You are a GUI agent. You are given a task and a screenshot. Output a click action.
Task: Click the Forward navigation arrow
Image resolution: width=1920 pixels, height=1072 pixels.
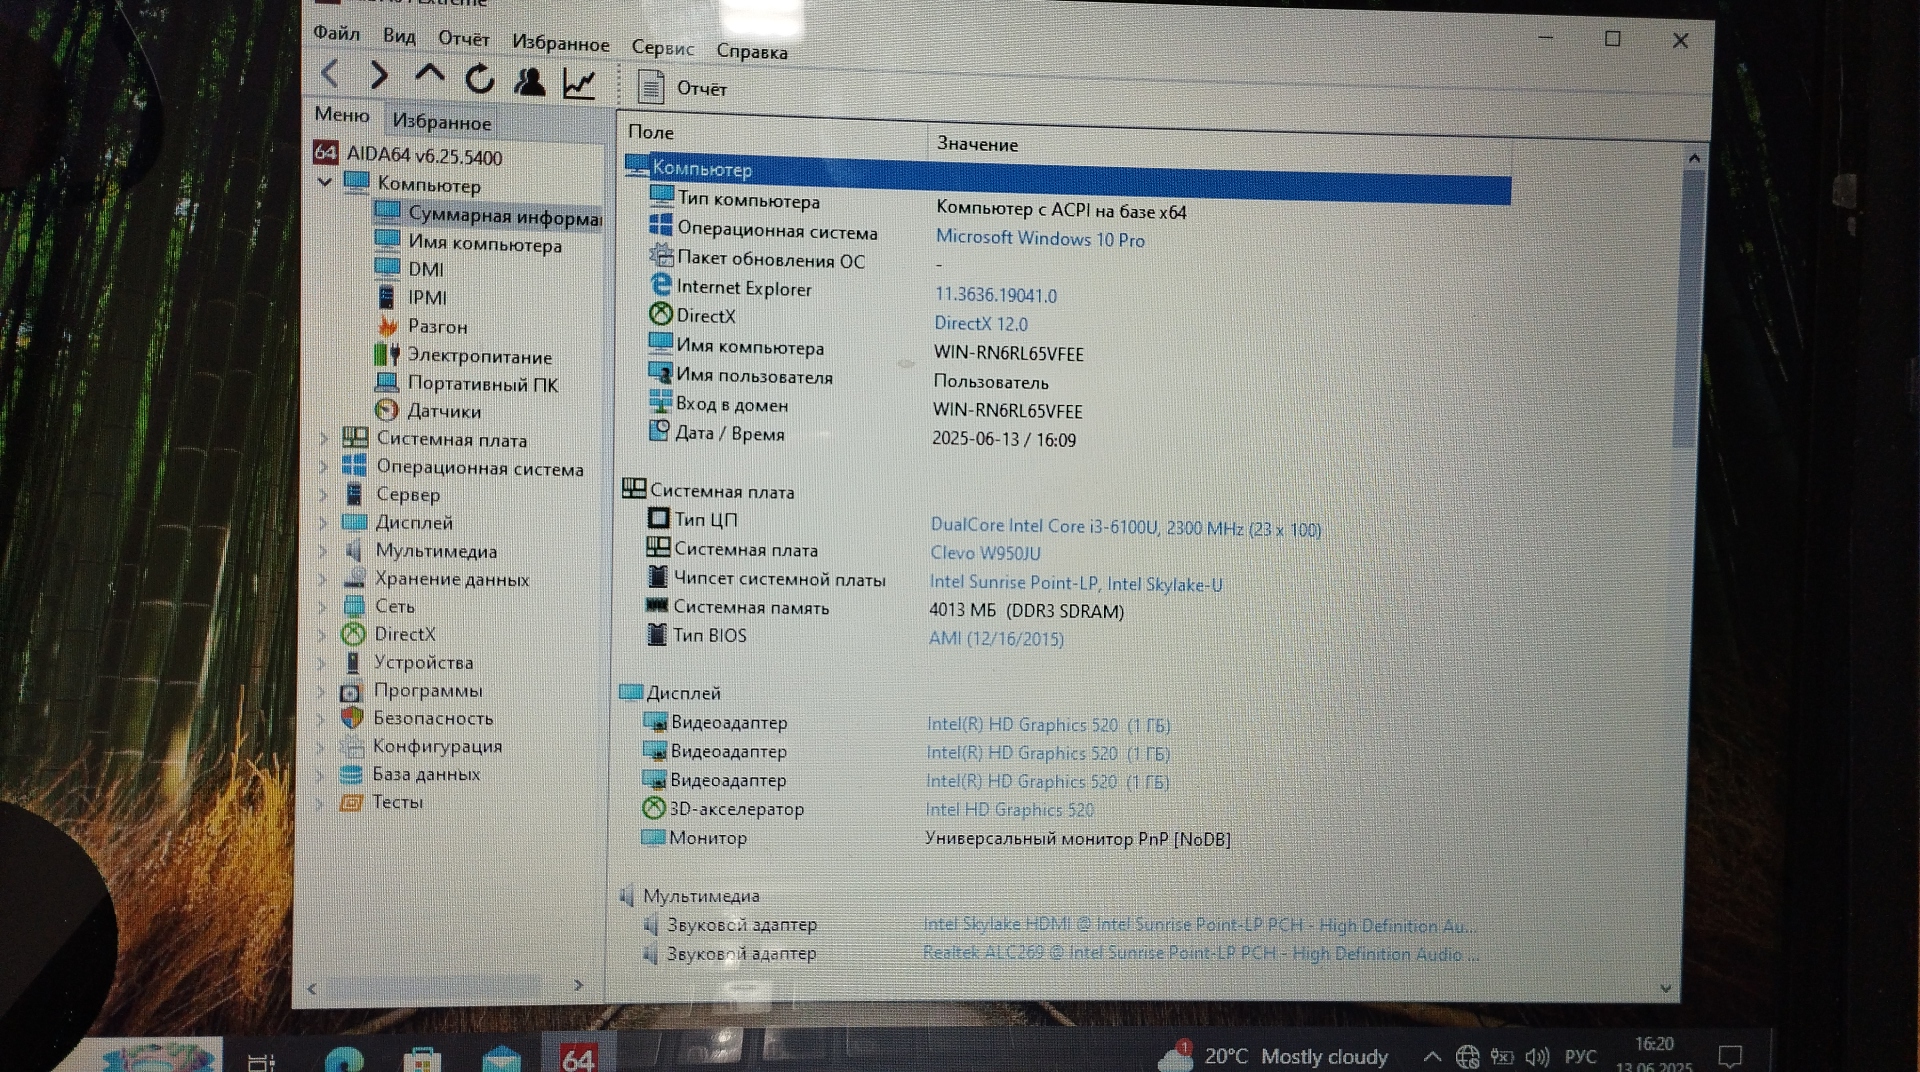[x=379, y=75]
